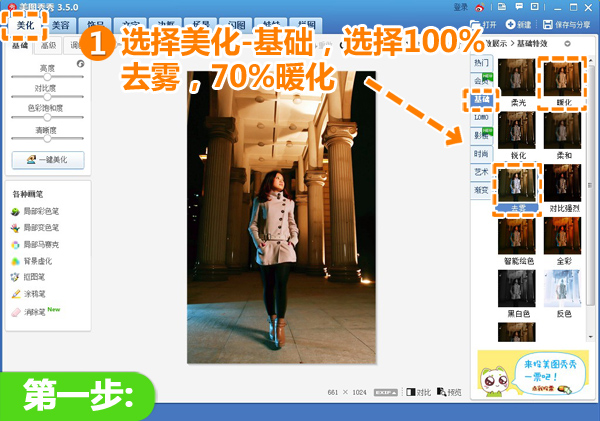Image resolution: width=600 pixels, height=421 pixels.
Task: Select the 抠图笔 cutout tool icon
Action: (x=15, y=277)
